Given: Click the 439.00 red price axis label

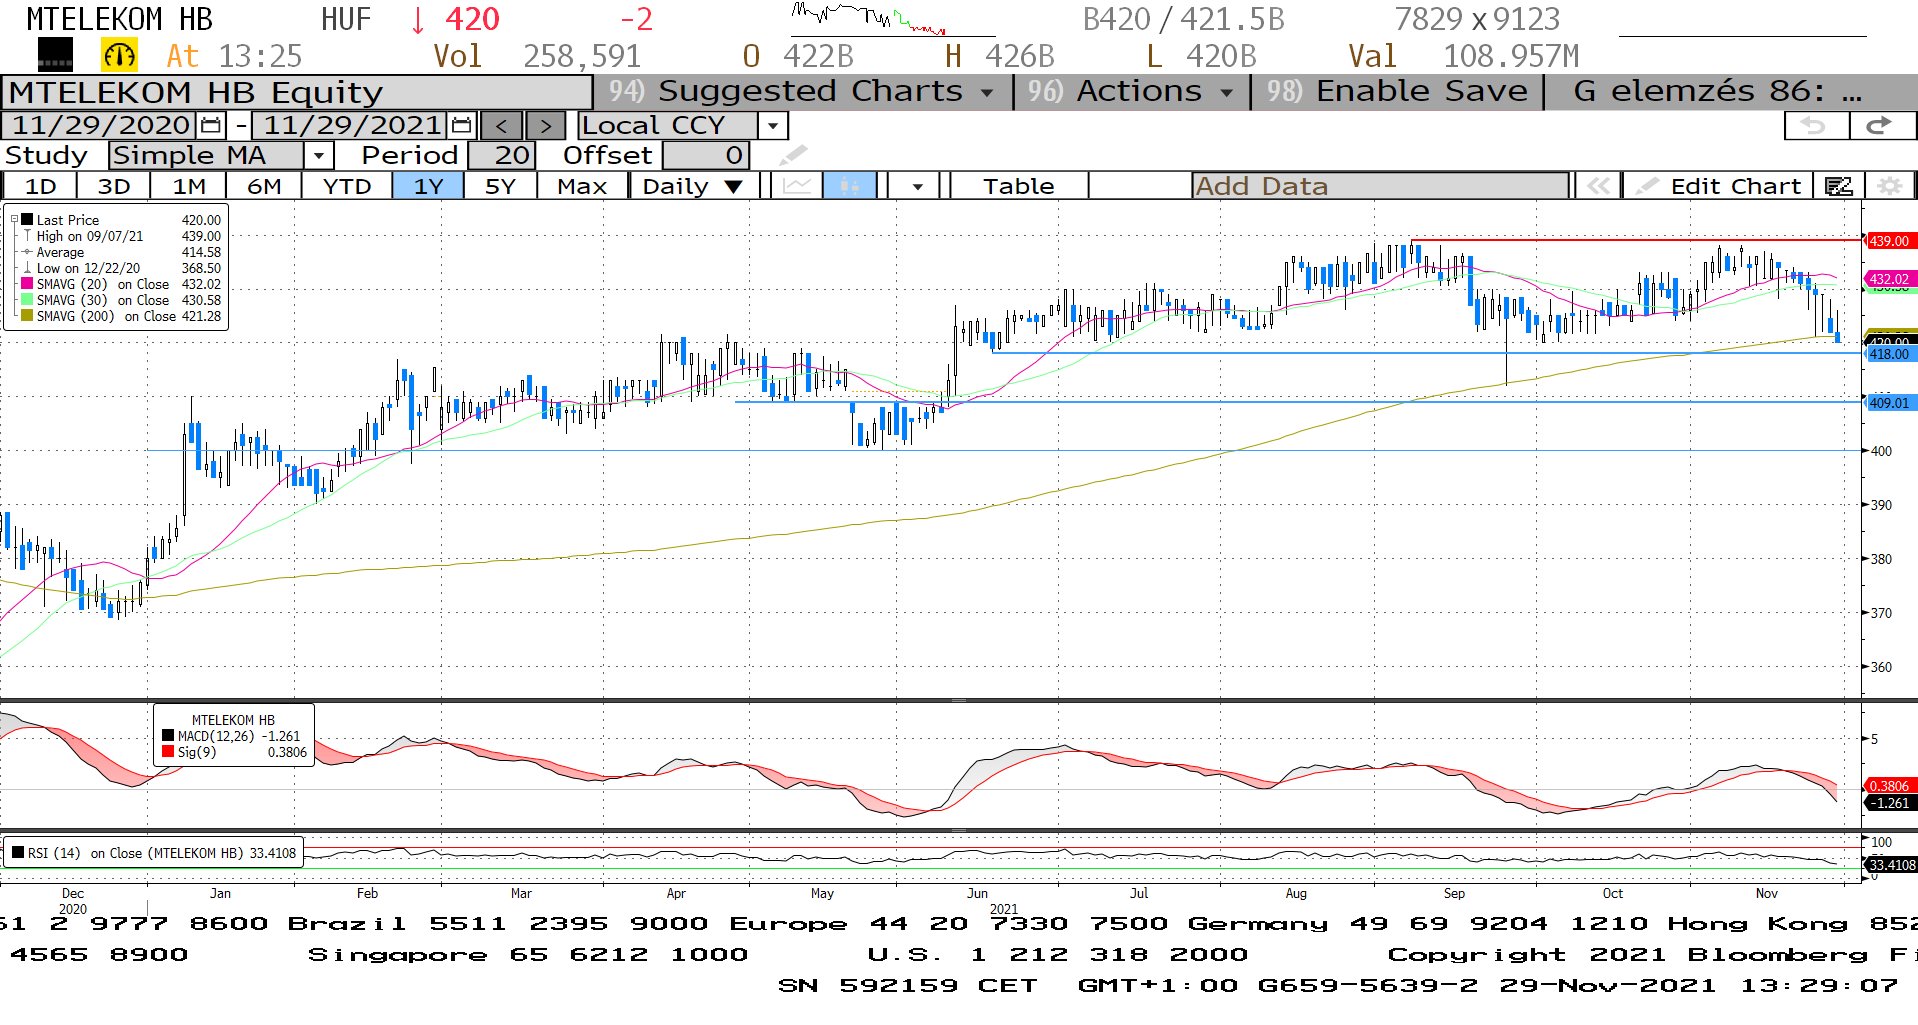Looking at the screenshot, I should 1889,241.
